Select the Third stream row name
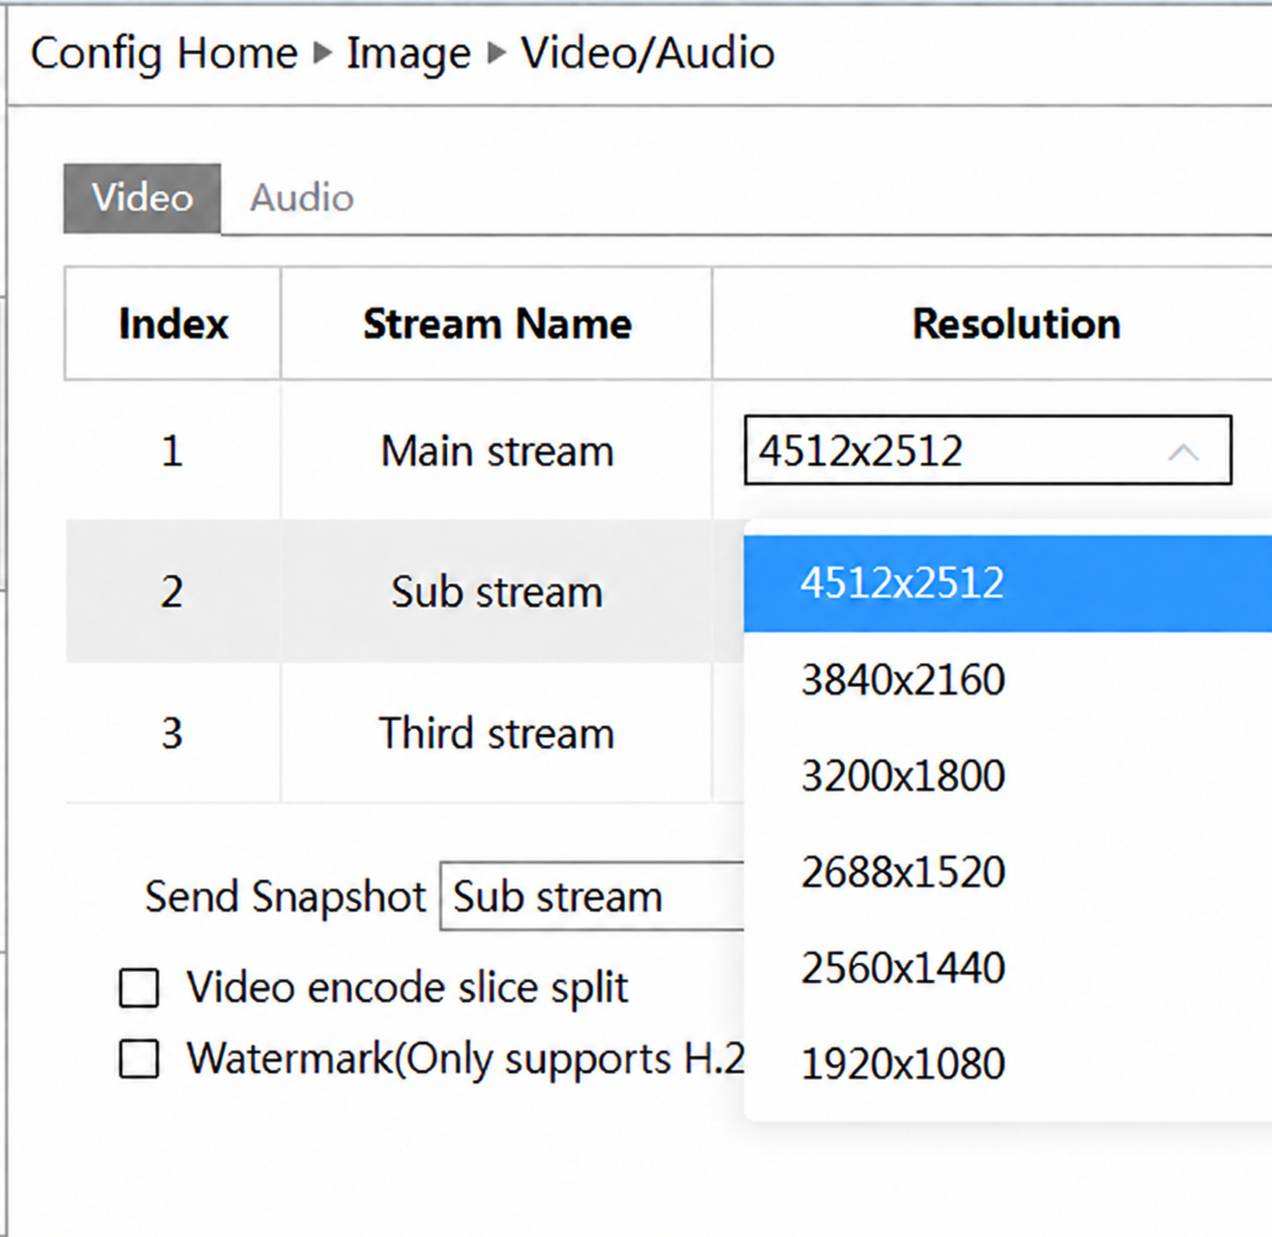This screenshot has width=1272, height=1237. (497, 733)
